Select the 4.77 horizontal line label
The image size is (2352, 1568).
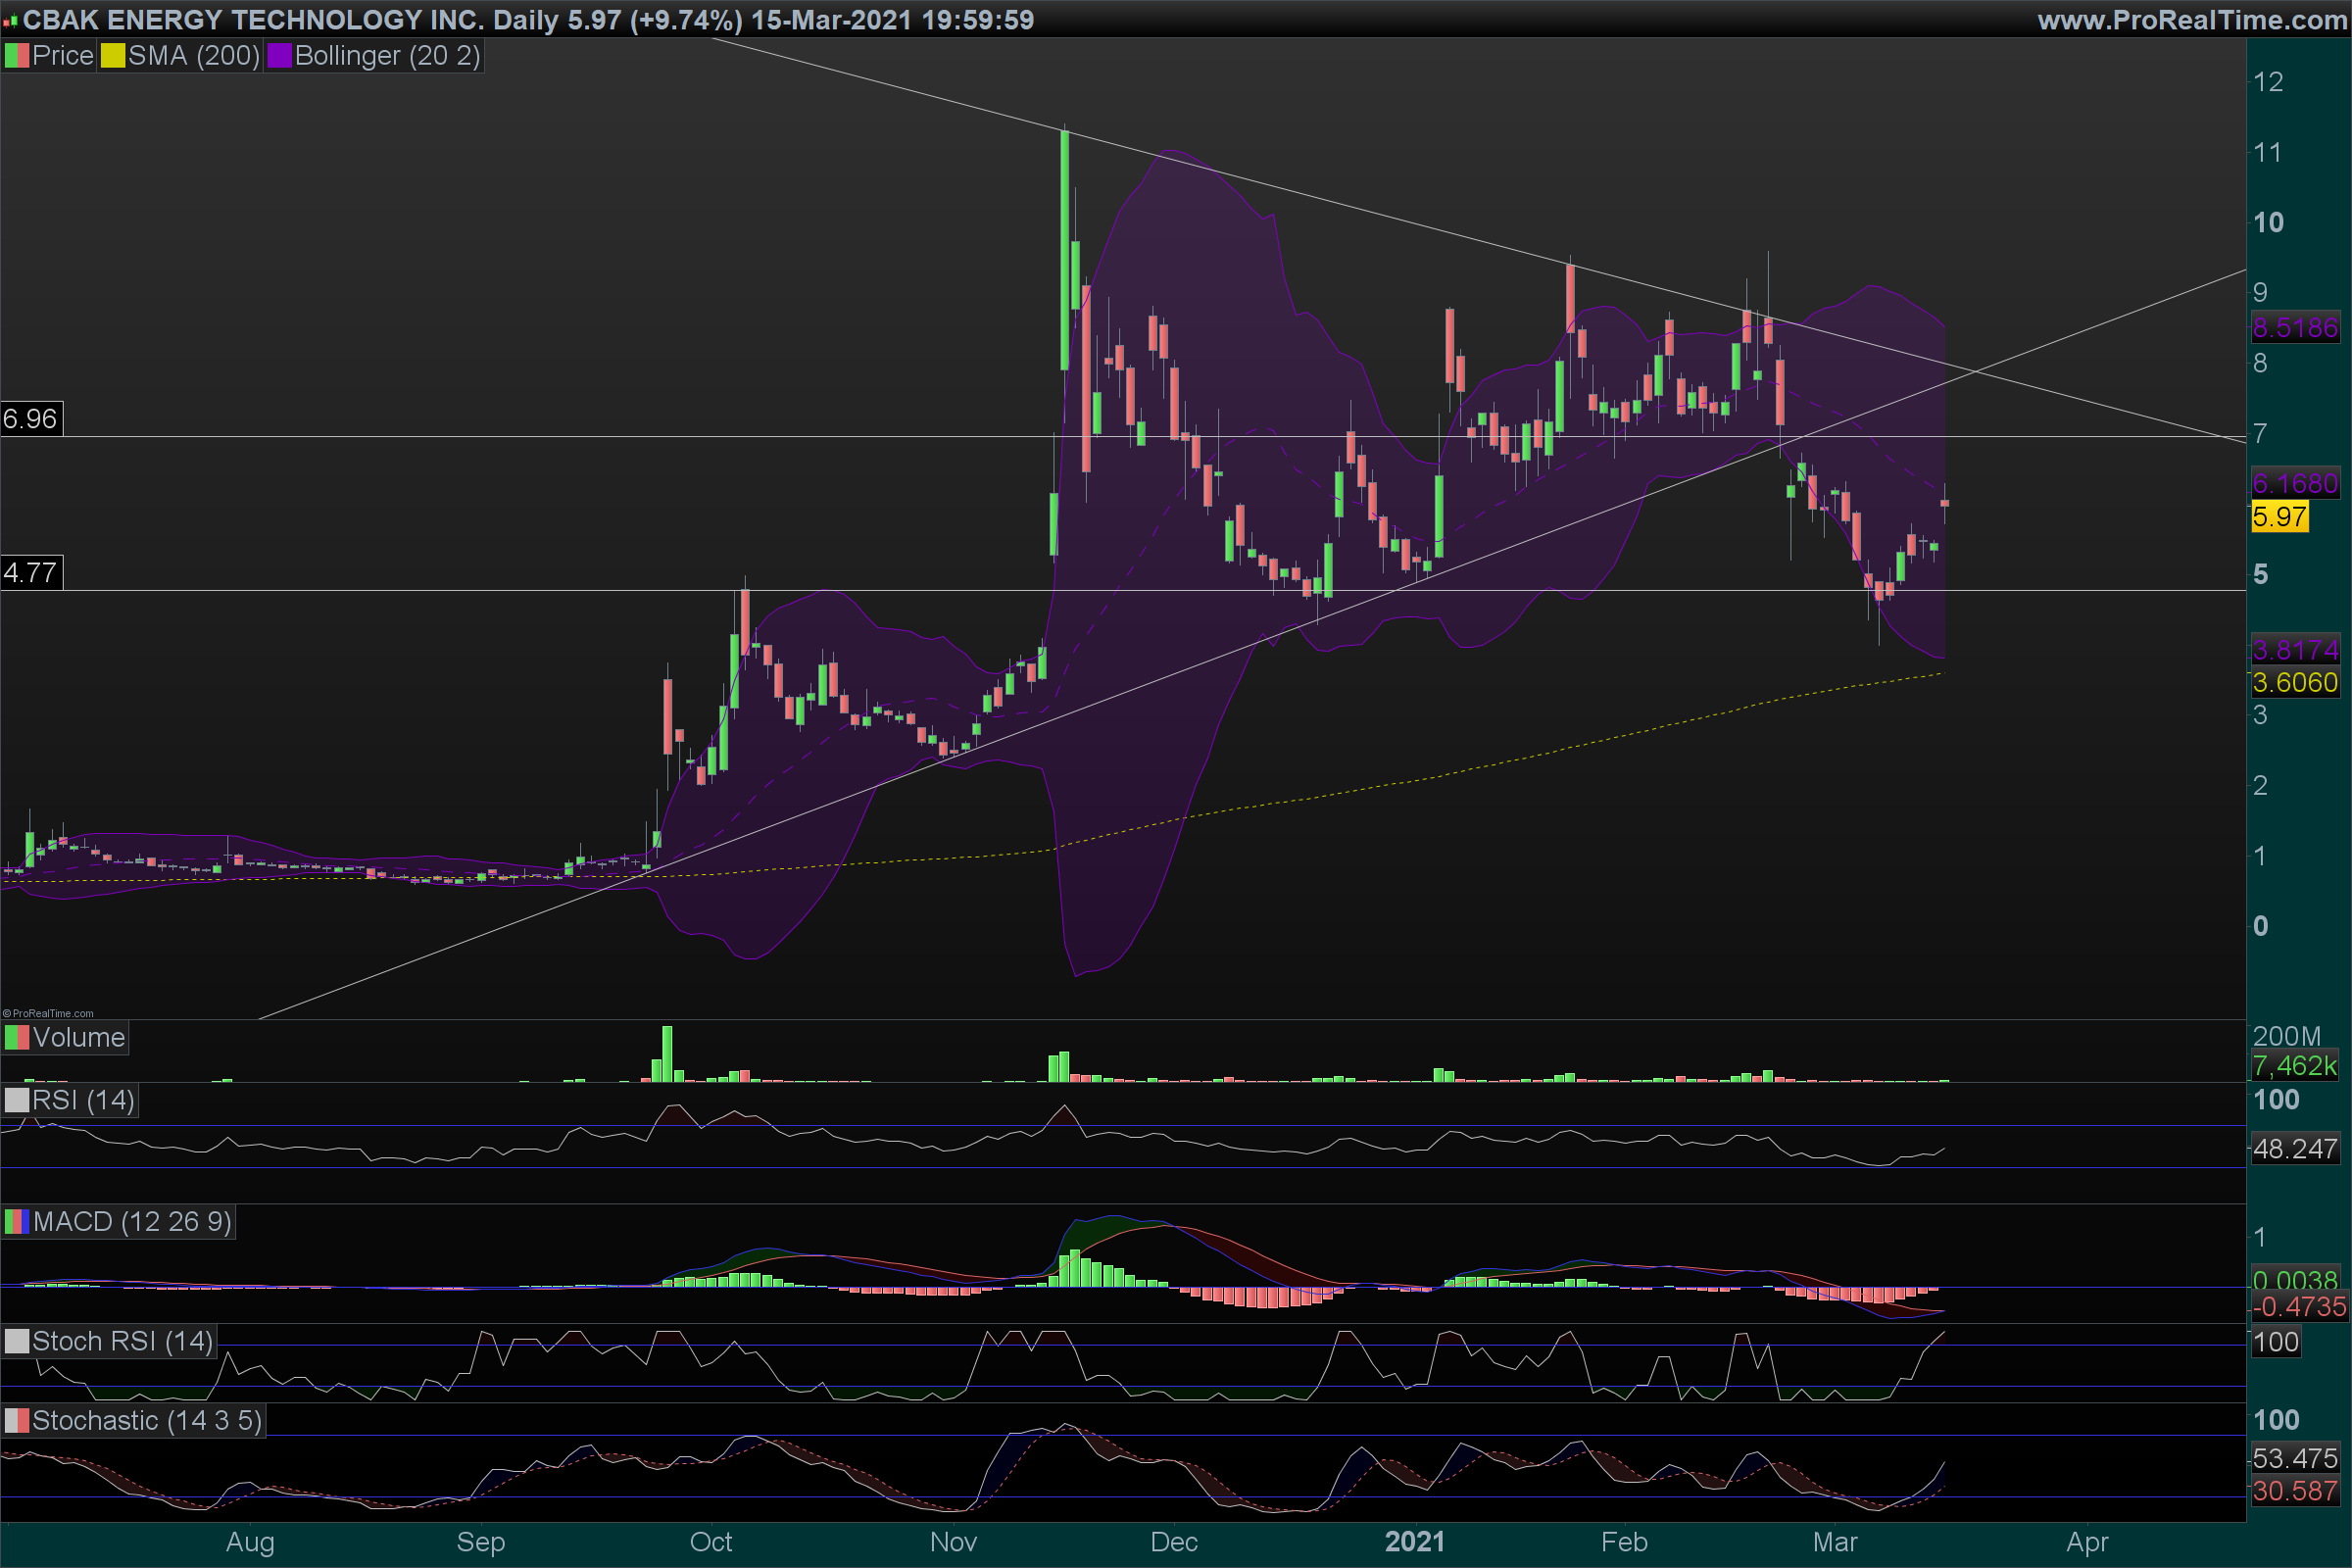pyautogui.click(x=31, y=573)
